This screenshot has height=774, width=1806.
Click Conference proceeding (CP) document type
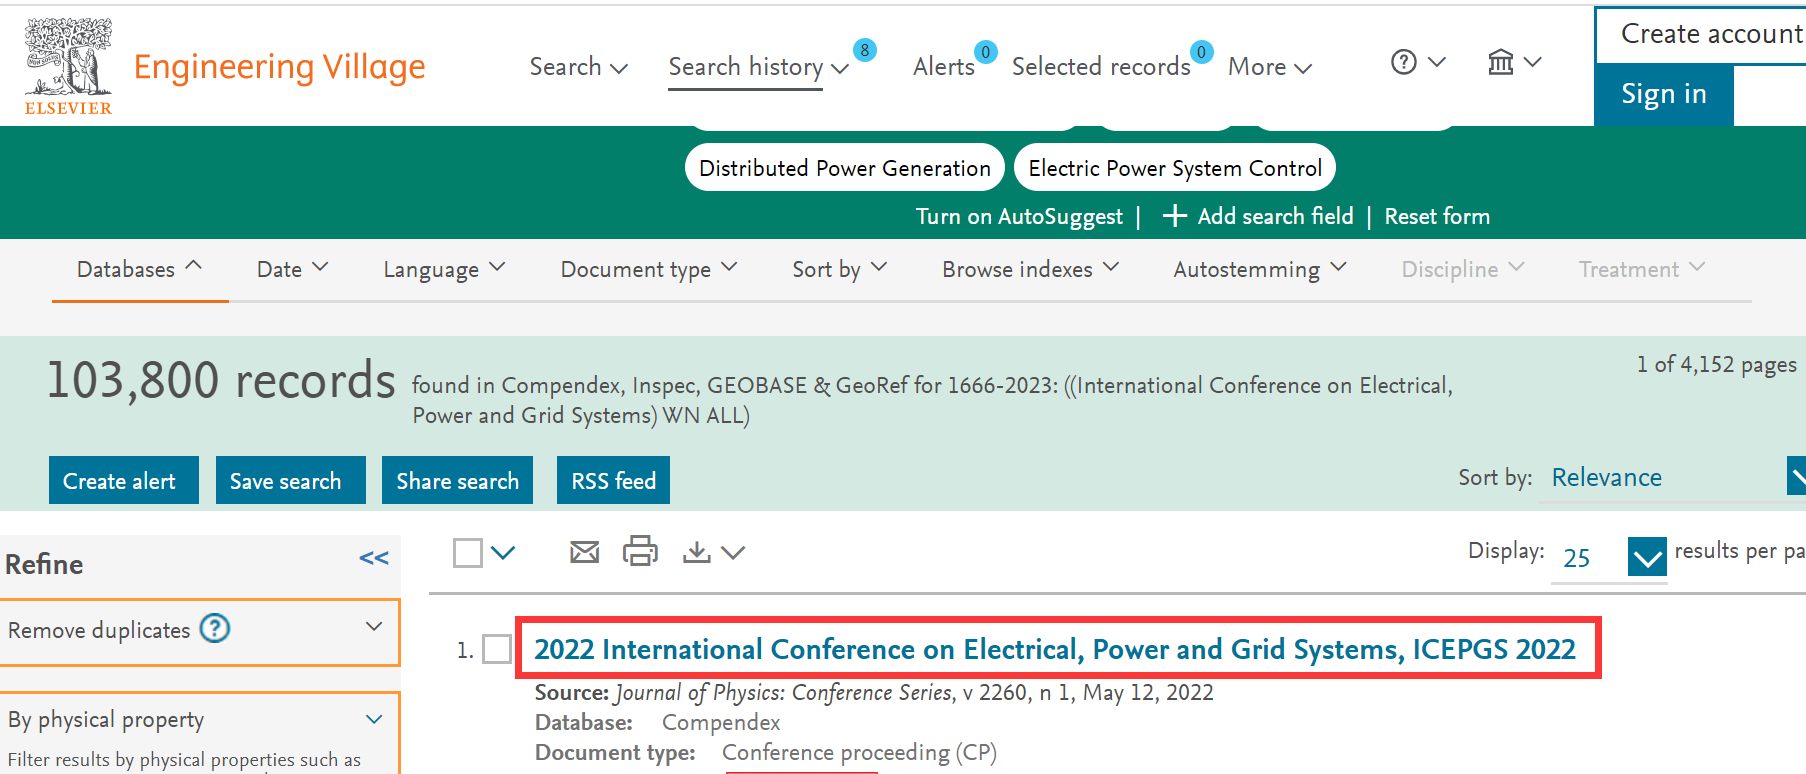pos(860,752)
